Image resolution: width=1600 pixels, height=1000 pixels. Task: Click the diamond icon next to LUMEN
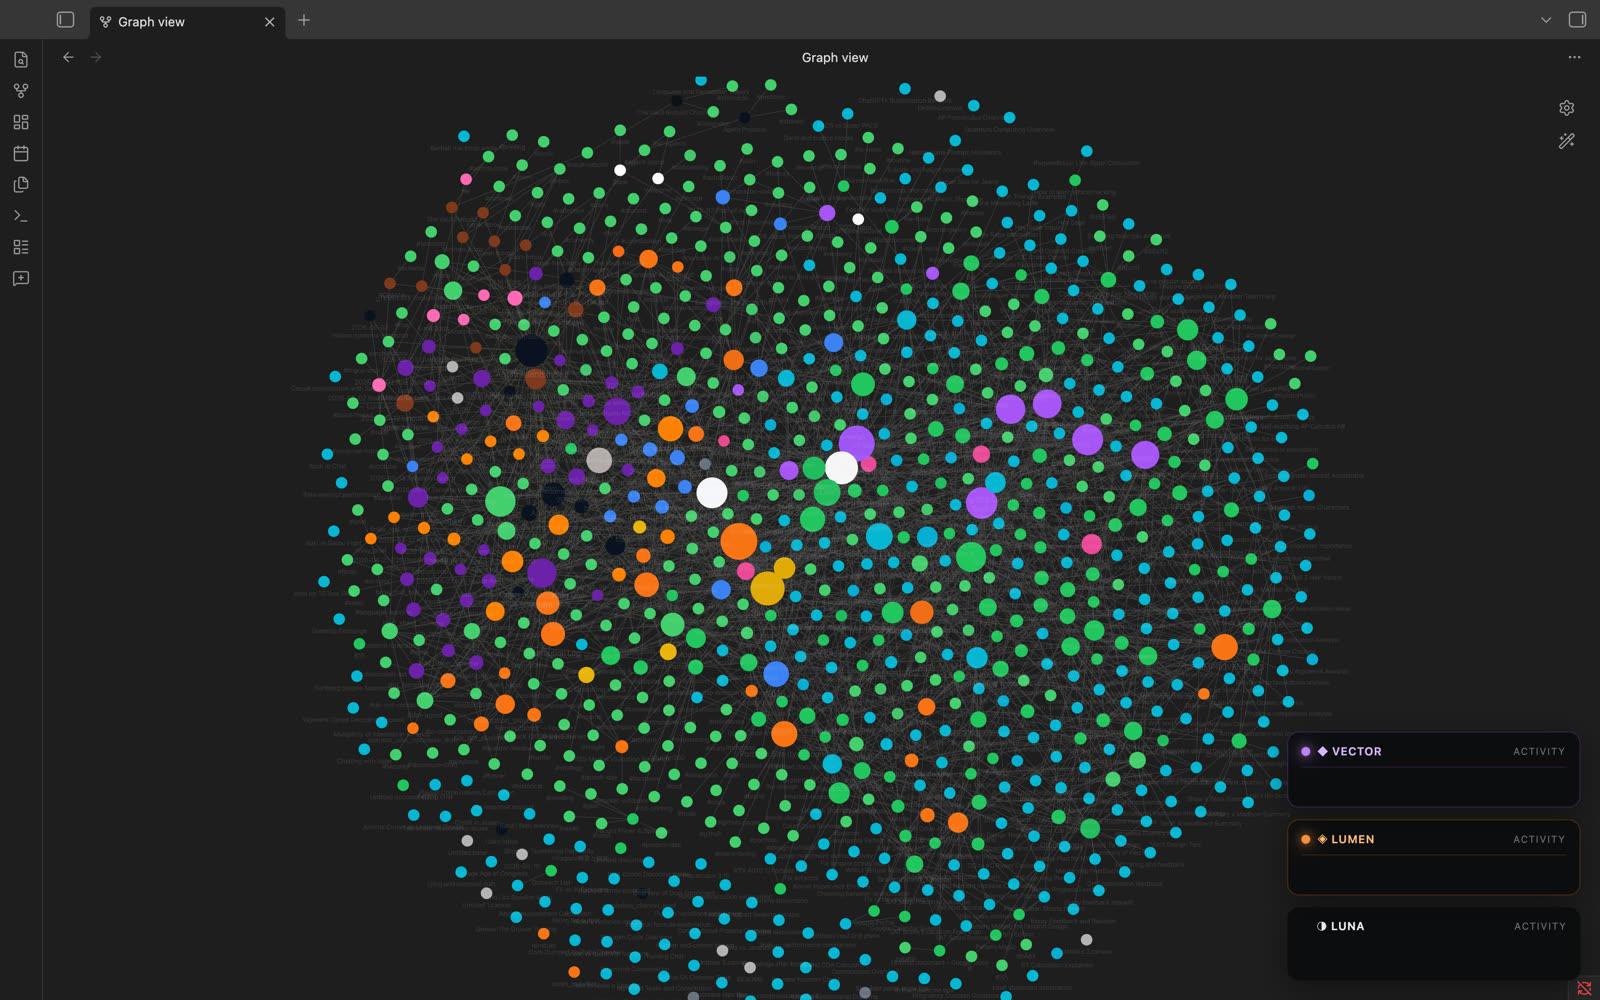point(1322,839)
